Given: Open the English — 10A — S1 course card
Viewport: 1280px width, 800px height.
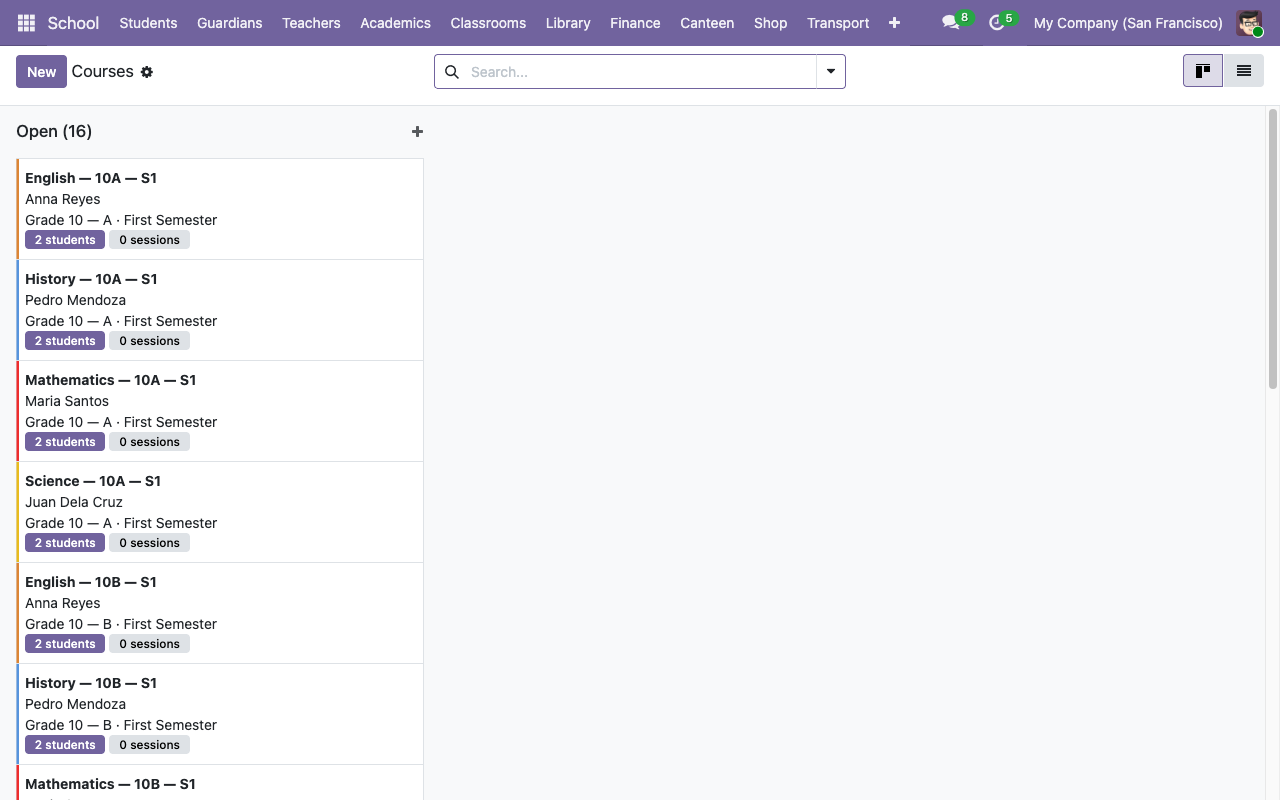Looking at the screenshot, I should (x=220, y=209).
